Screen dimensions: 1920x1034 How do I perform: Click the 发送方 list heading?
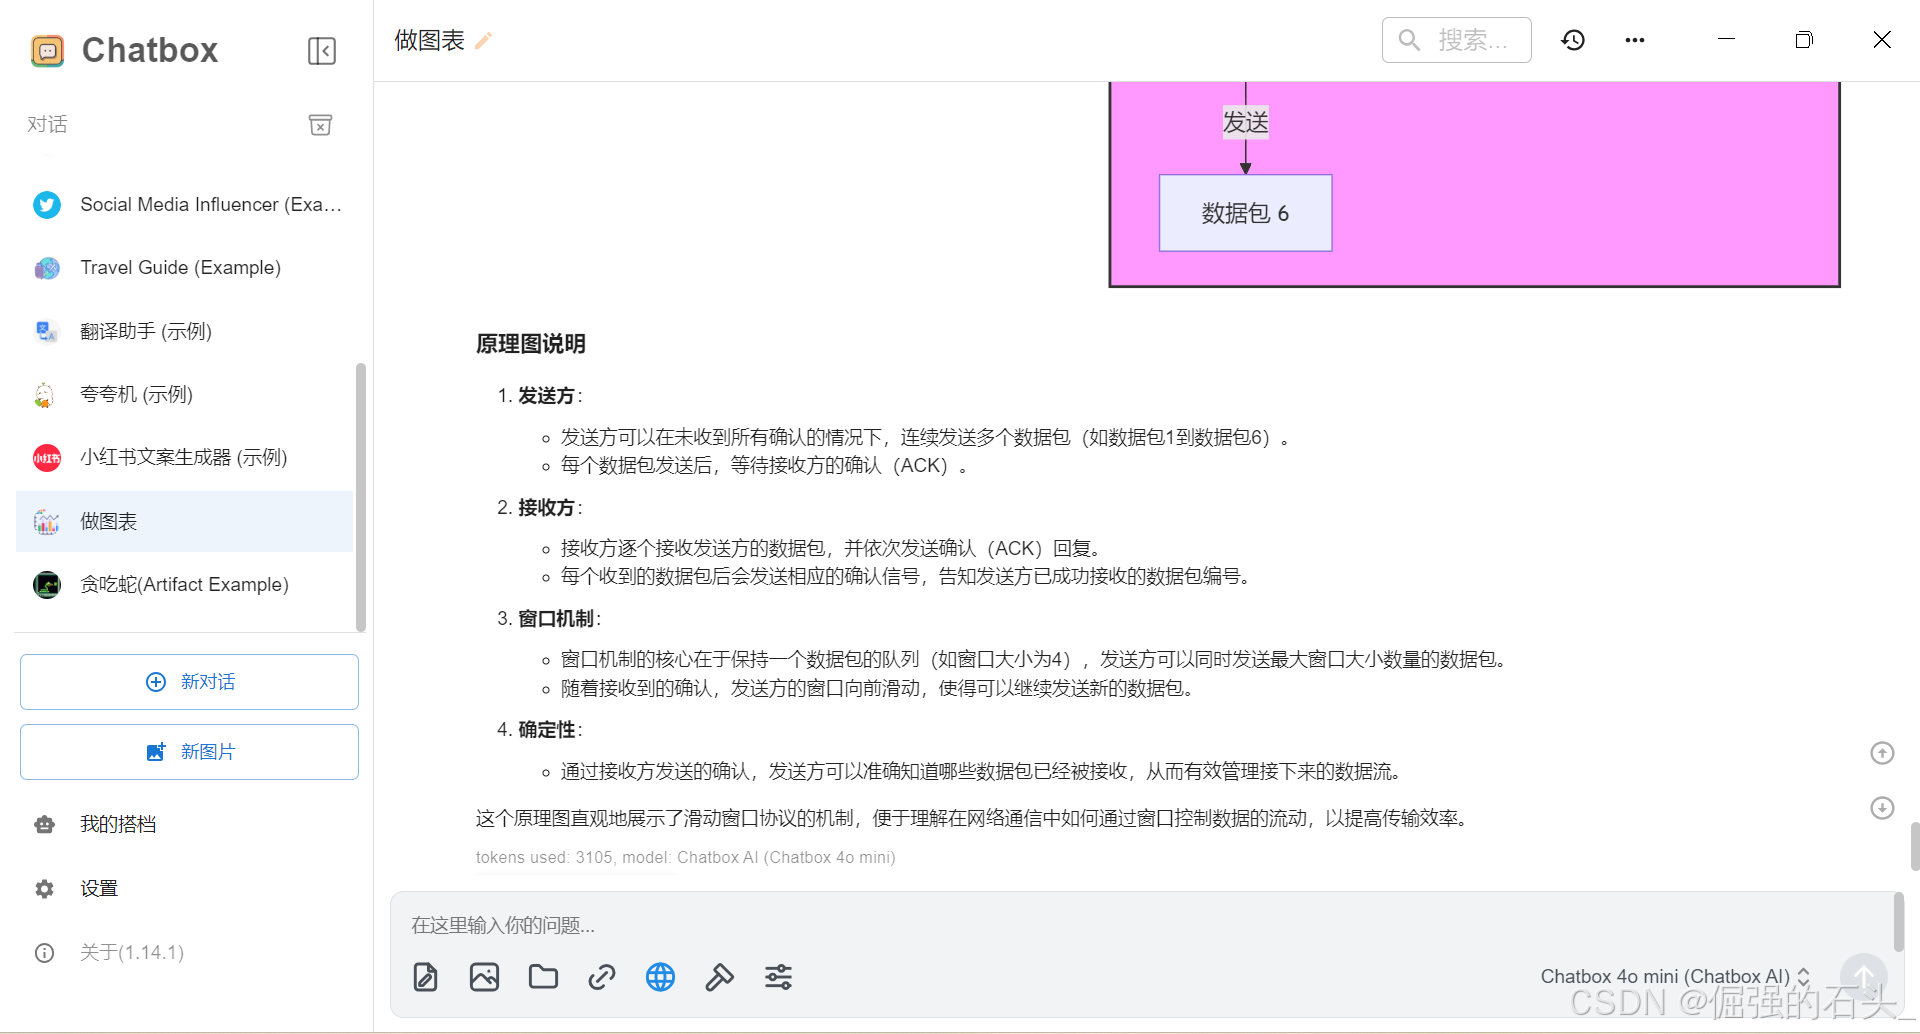(x=547, y=396)
